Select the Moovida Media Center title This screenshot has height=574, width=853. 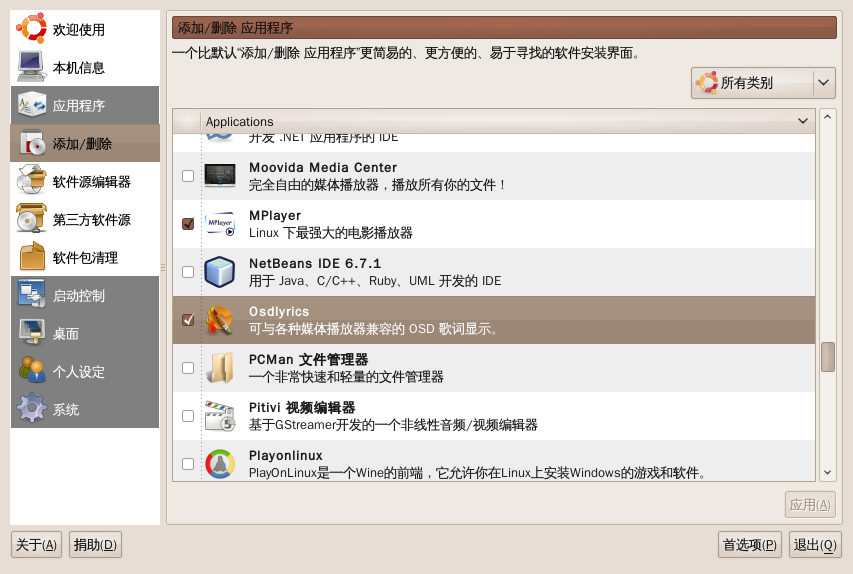pos(323,168)
